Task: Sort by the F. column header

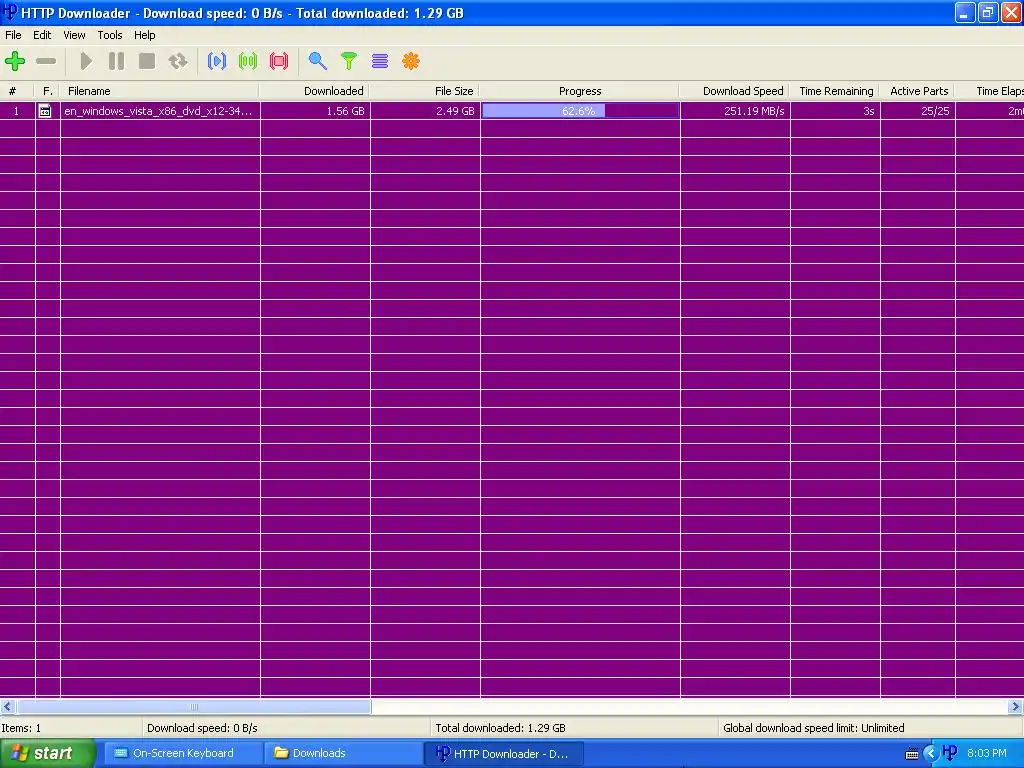Action: tap(48, 91)
